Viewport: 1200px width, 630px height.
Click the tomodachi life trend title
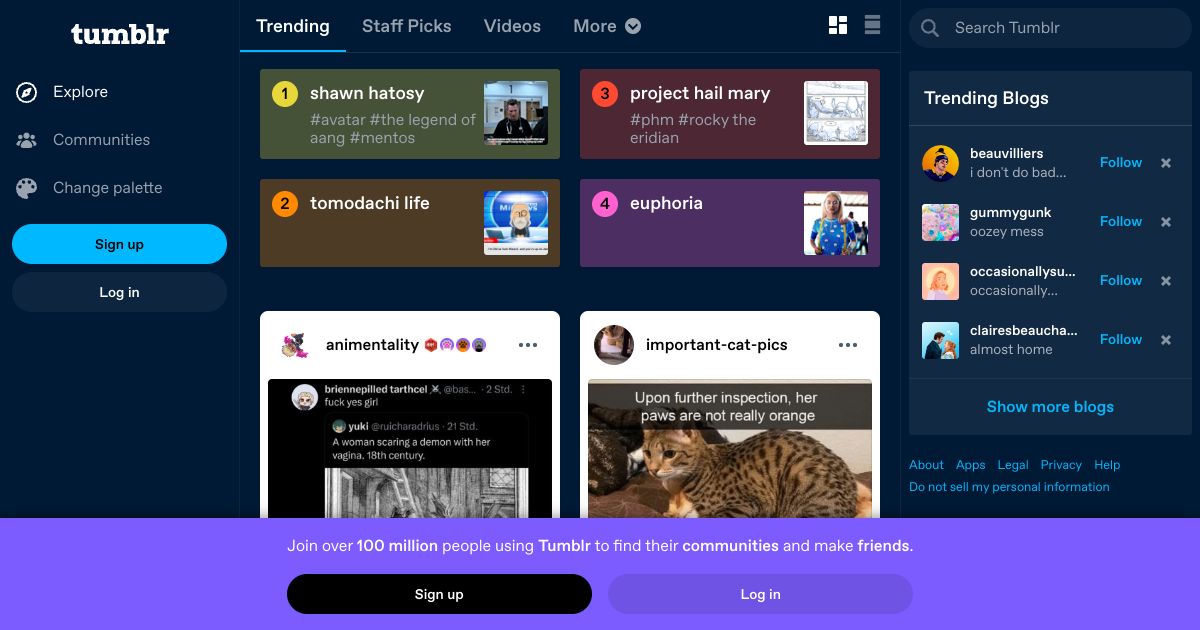pyautogui.click(x=370, y=204)
